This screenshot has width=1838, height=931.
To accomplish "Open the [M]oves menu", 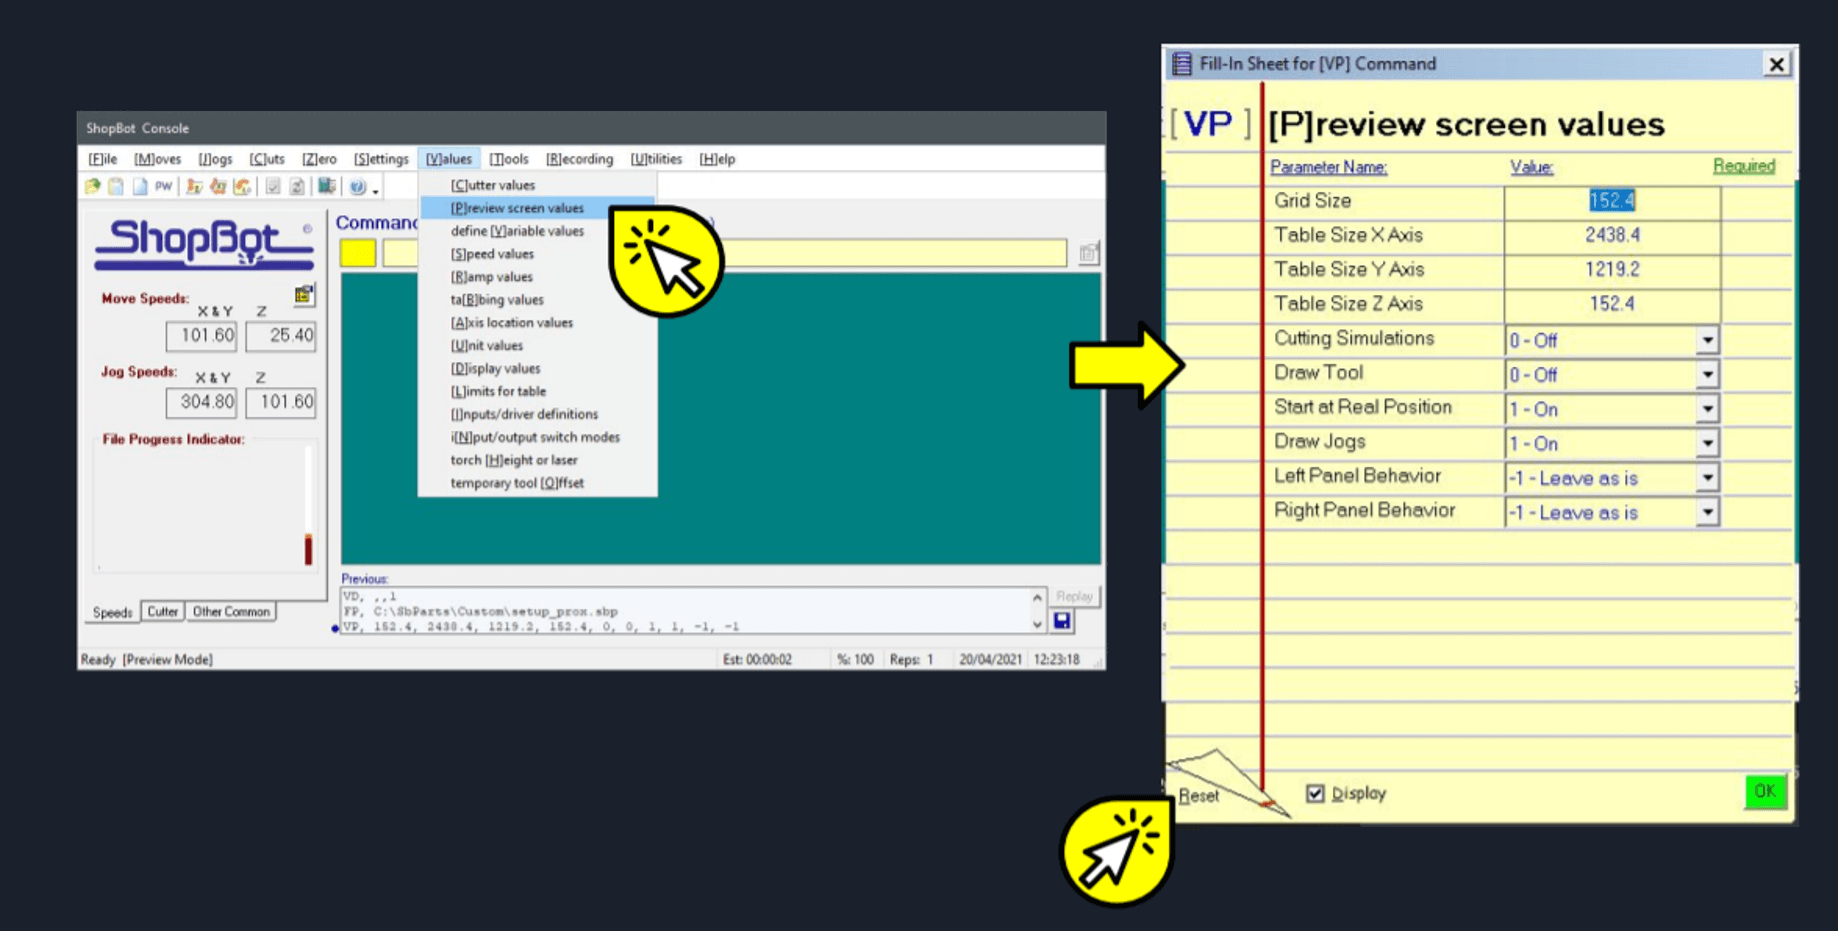I will coord(158,159).
